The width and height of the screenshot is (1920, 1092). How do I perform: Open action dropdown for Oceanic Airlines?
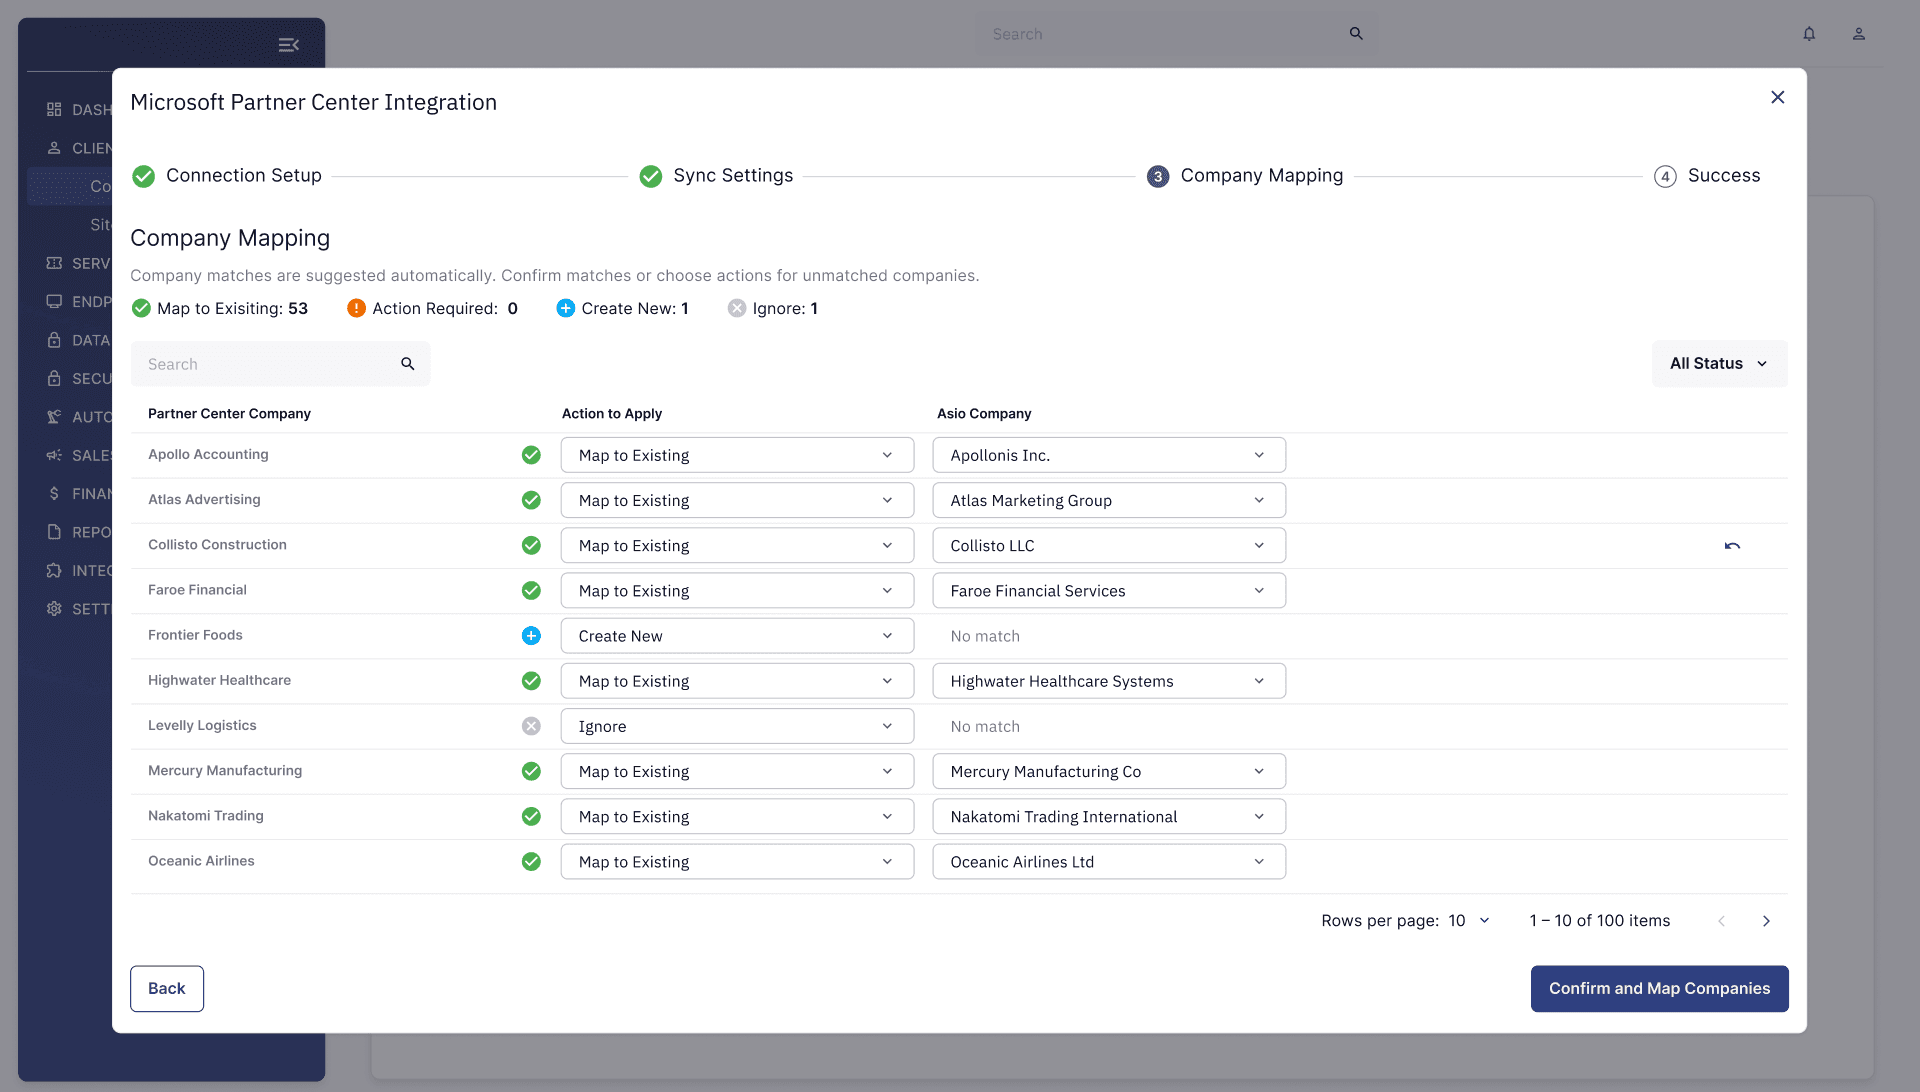(x=737, y=862)
